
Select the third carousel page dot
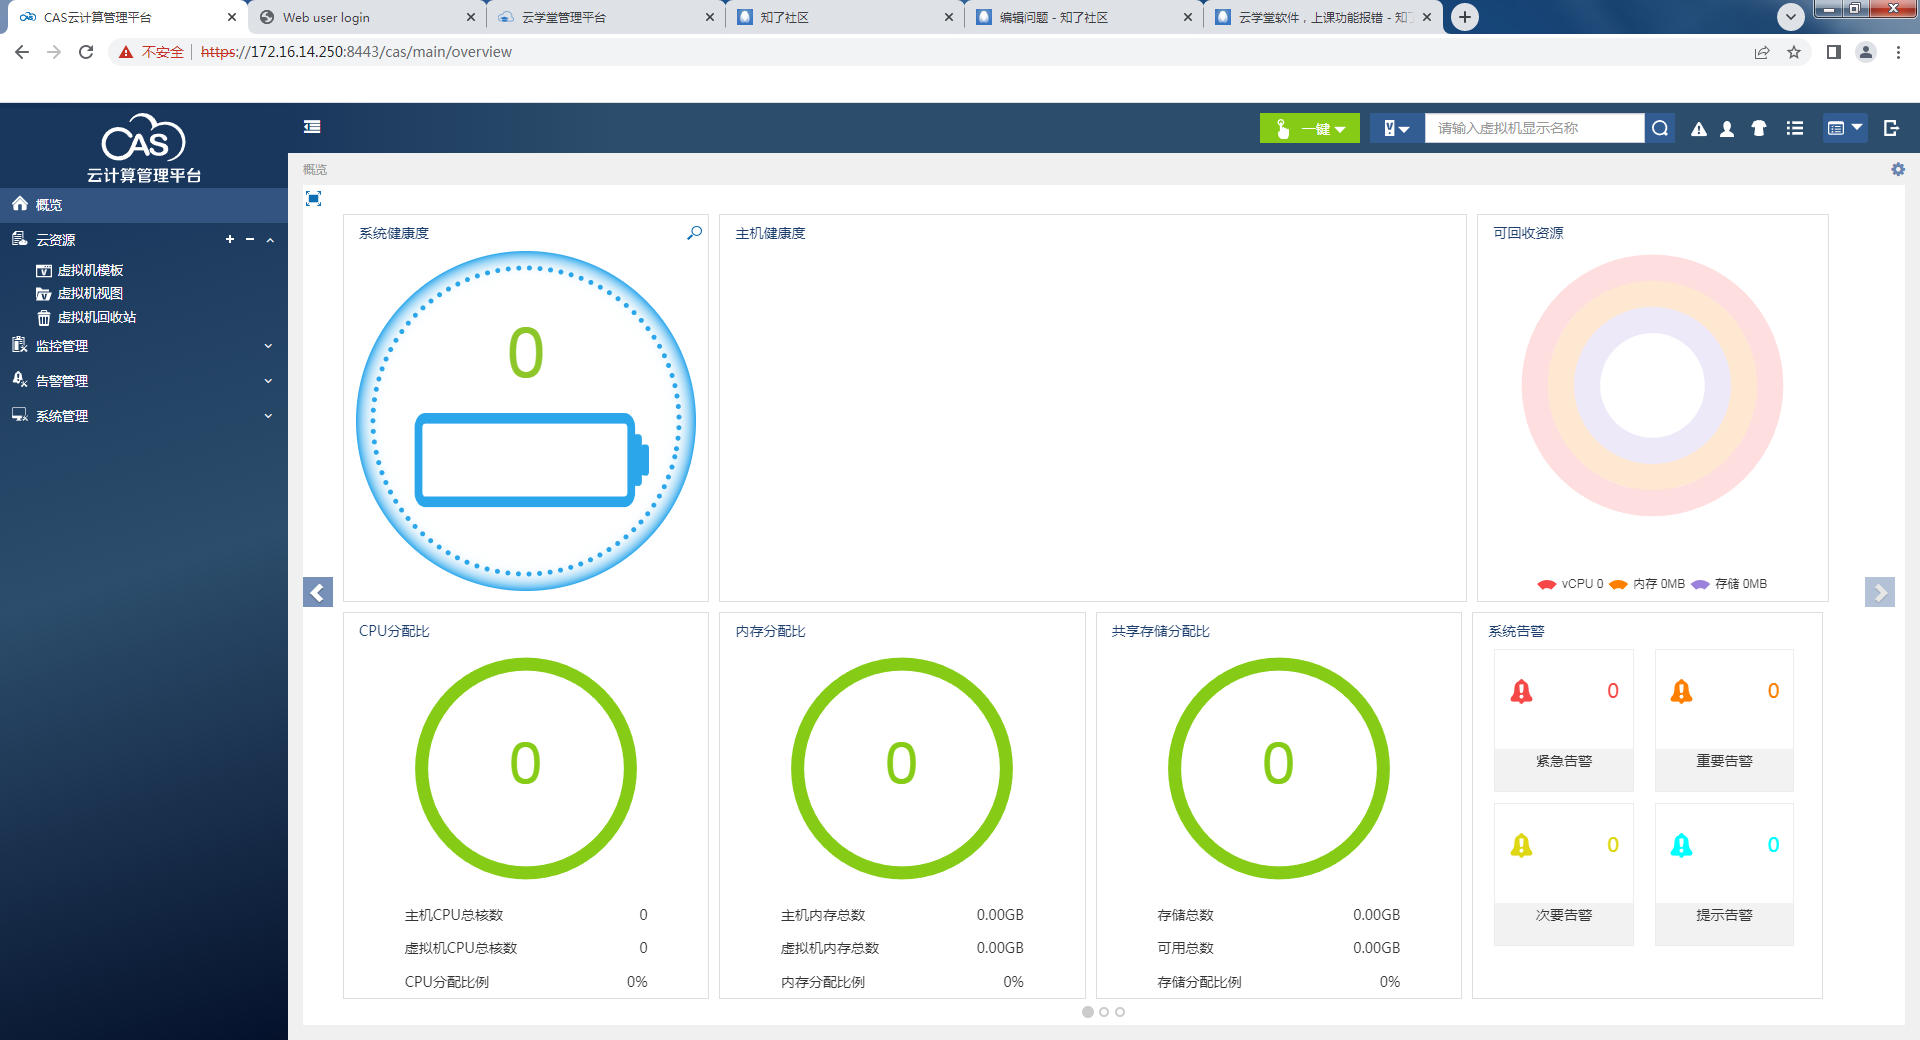pyautogui.click(x=1120, y=1012)
